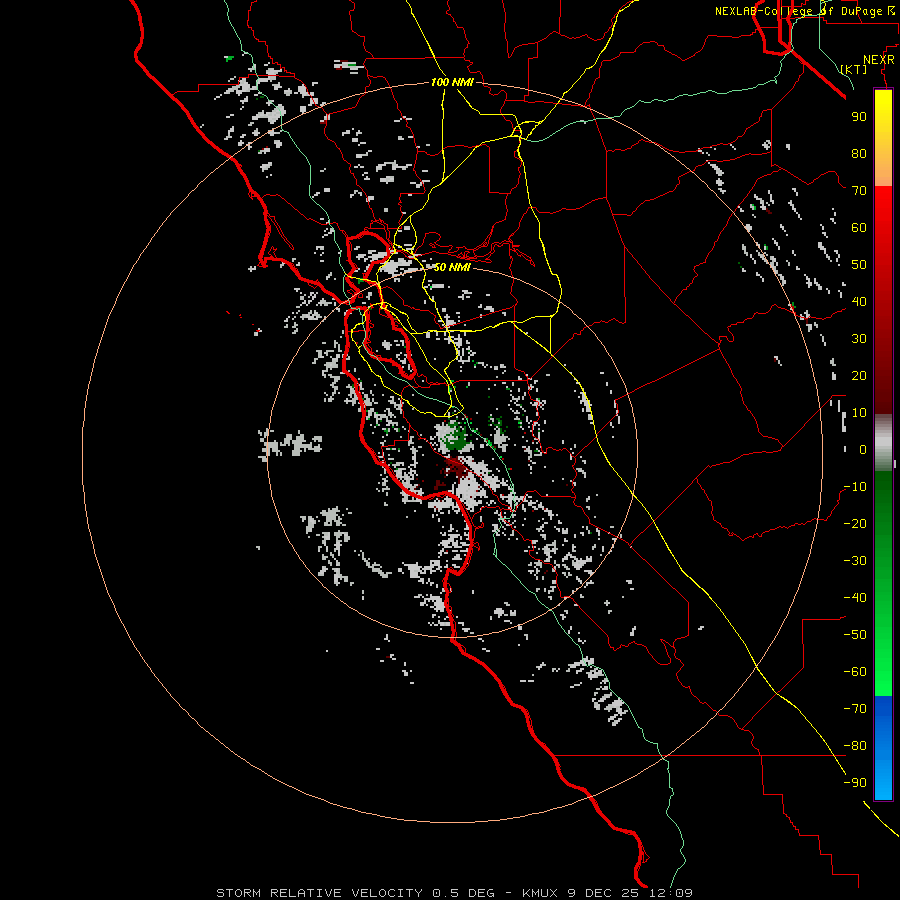Click the 0 value on the velocity scale

point(863,449)
